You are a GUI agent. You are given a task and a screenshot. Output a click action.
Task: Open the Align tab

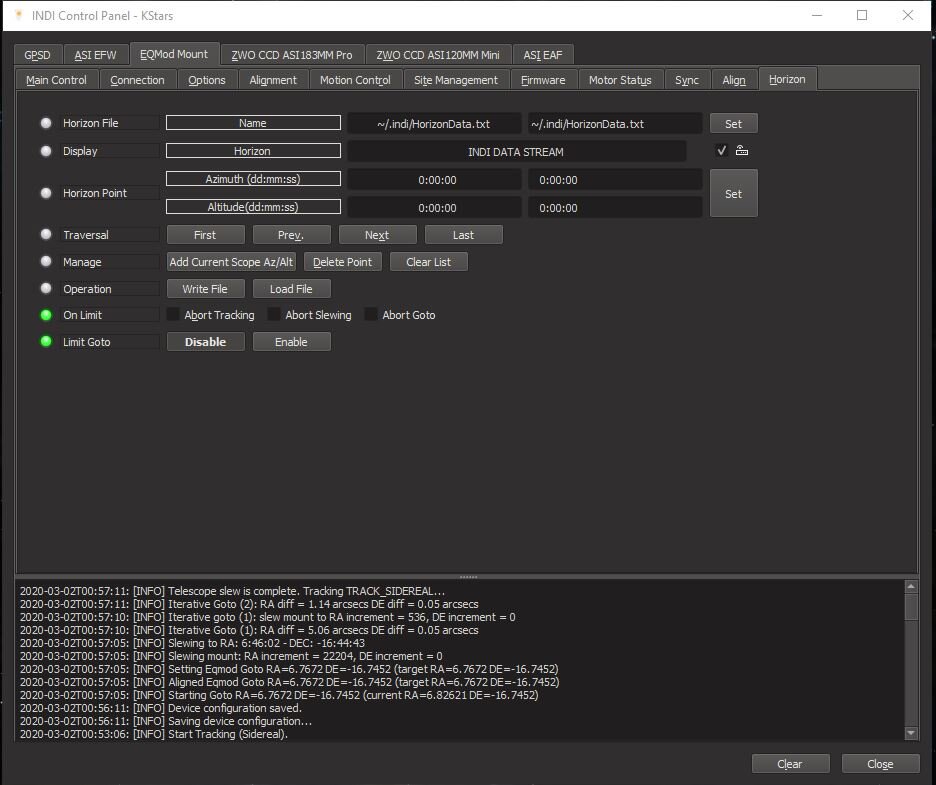point(734,80)
